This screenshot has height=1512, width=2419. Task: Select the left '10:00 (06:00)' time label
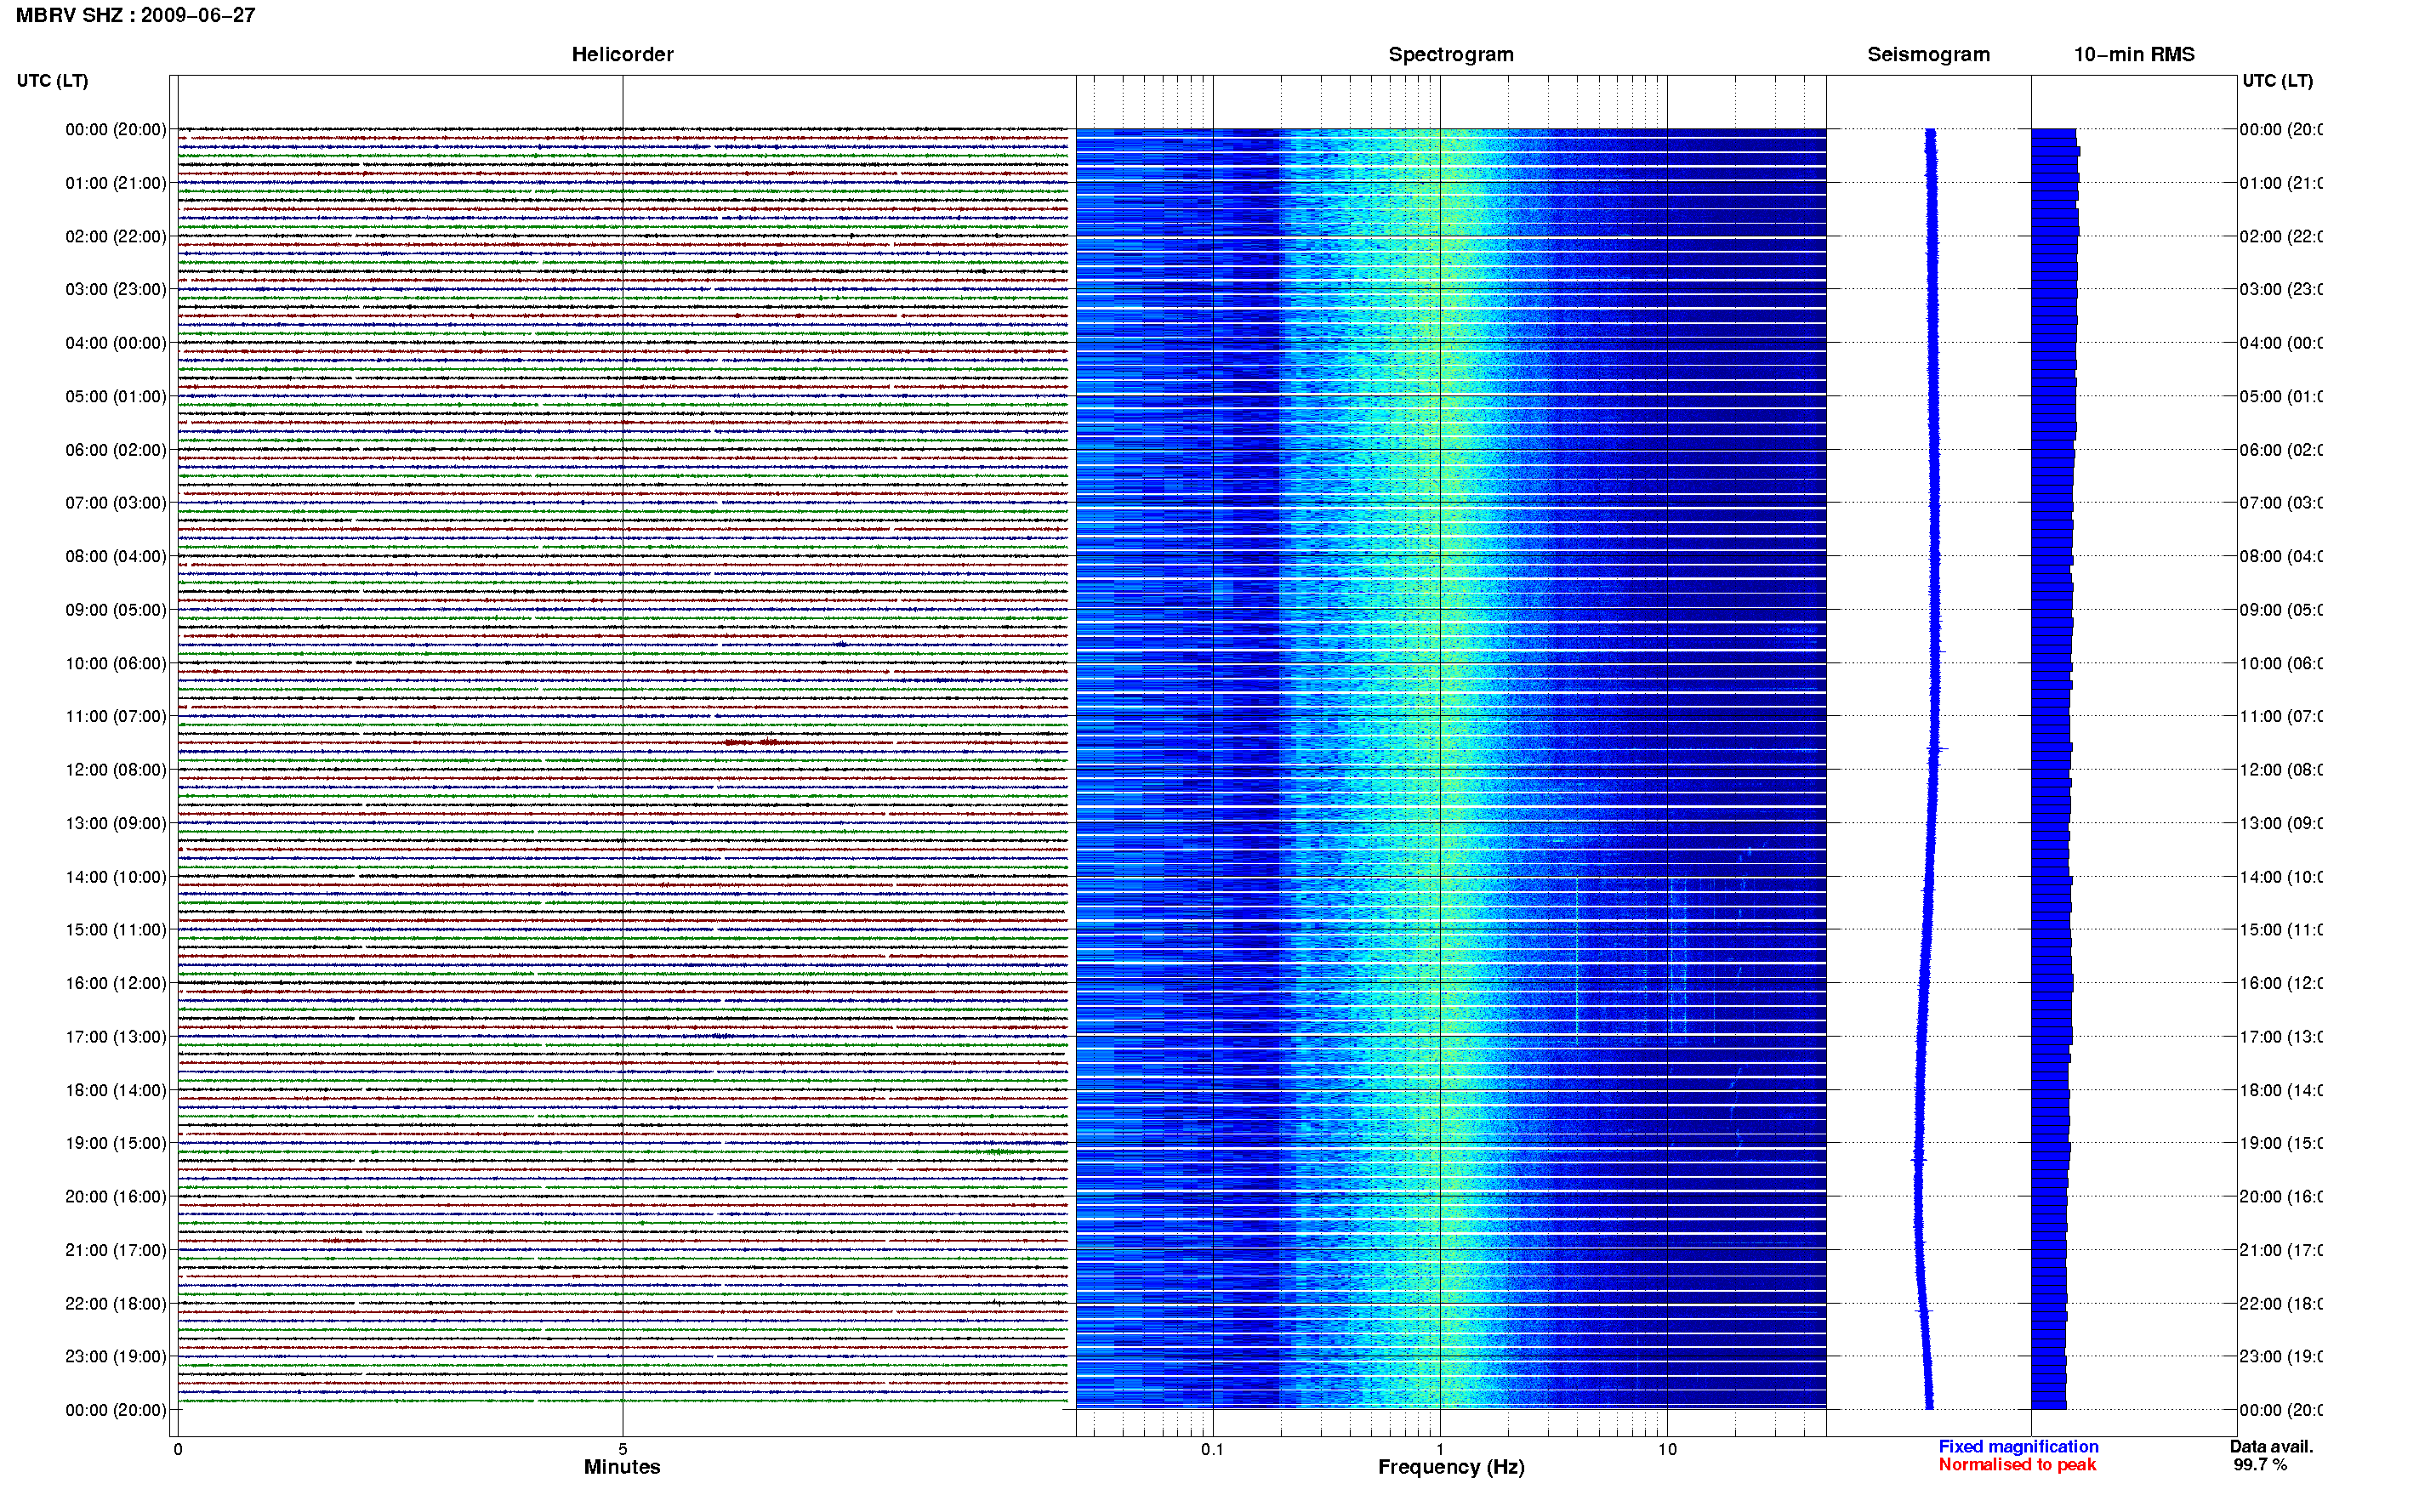pos(116,663)
